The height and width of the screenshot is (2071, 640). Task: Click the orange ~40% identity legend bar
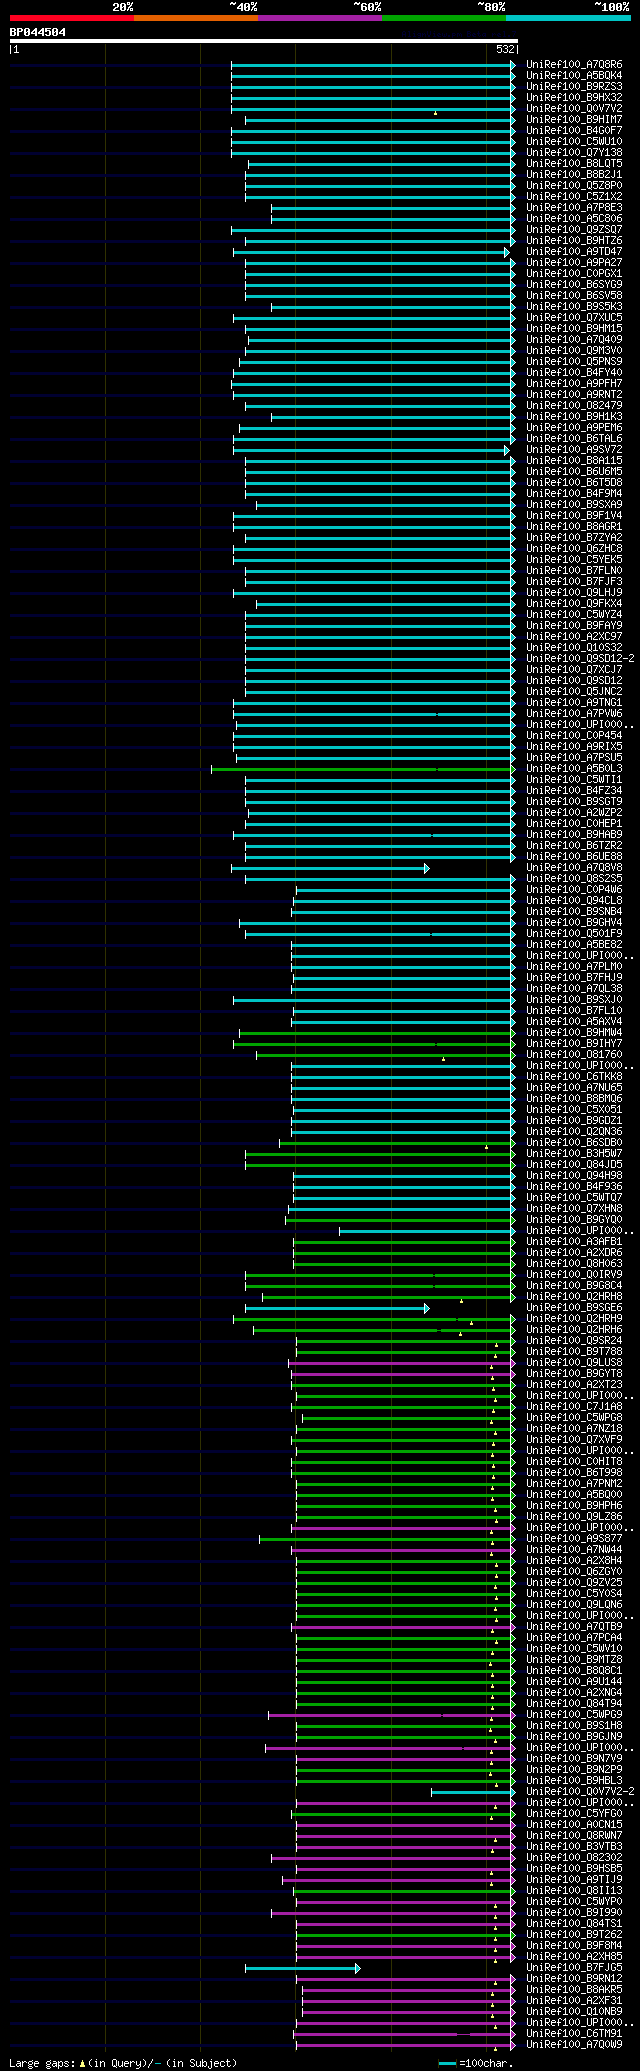click(196, 18)
